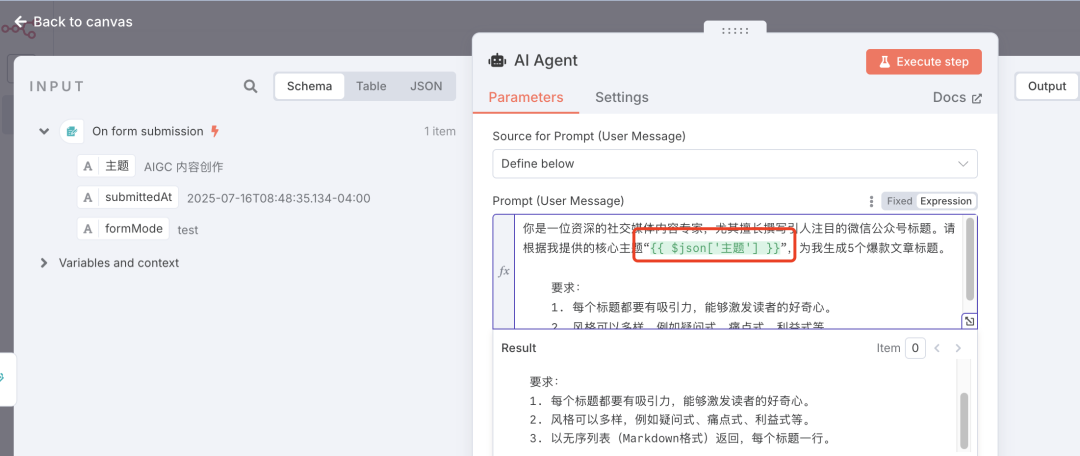Click the string type icon next to submittedAt
Image resolution: width=1080 pixels, height=456 pixels.
pos(87,198)
